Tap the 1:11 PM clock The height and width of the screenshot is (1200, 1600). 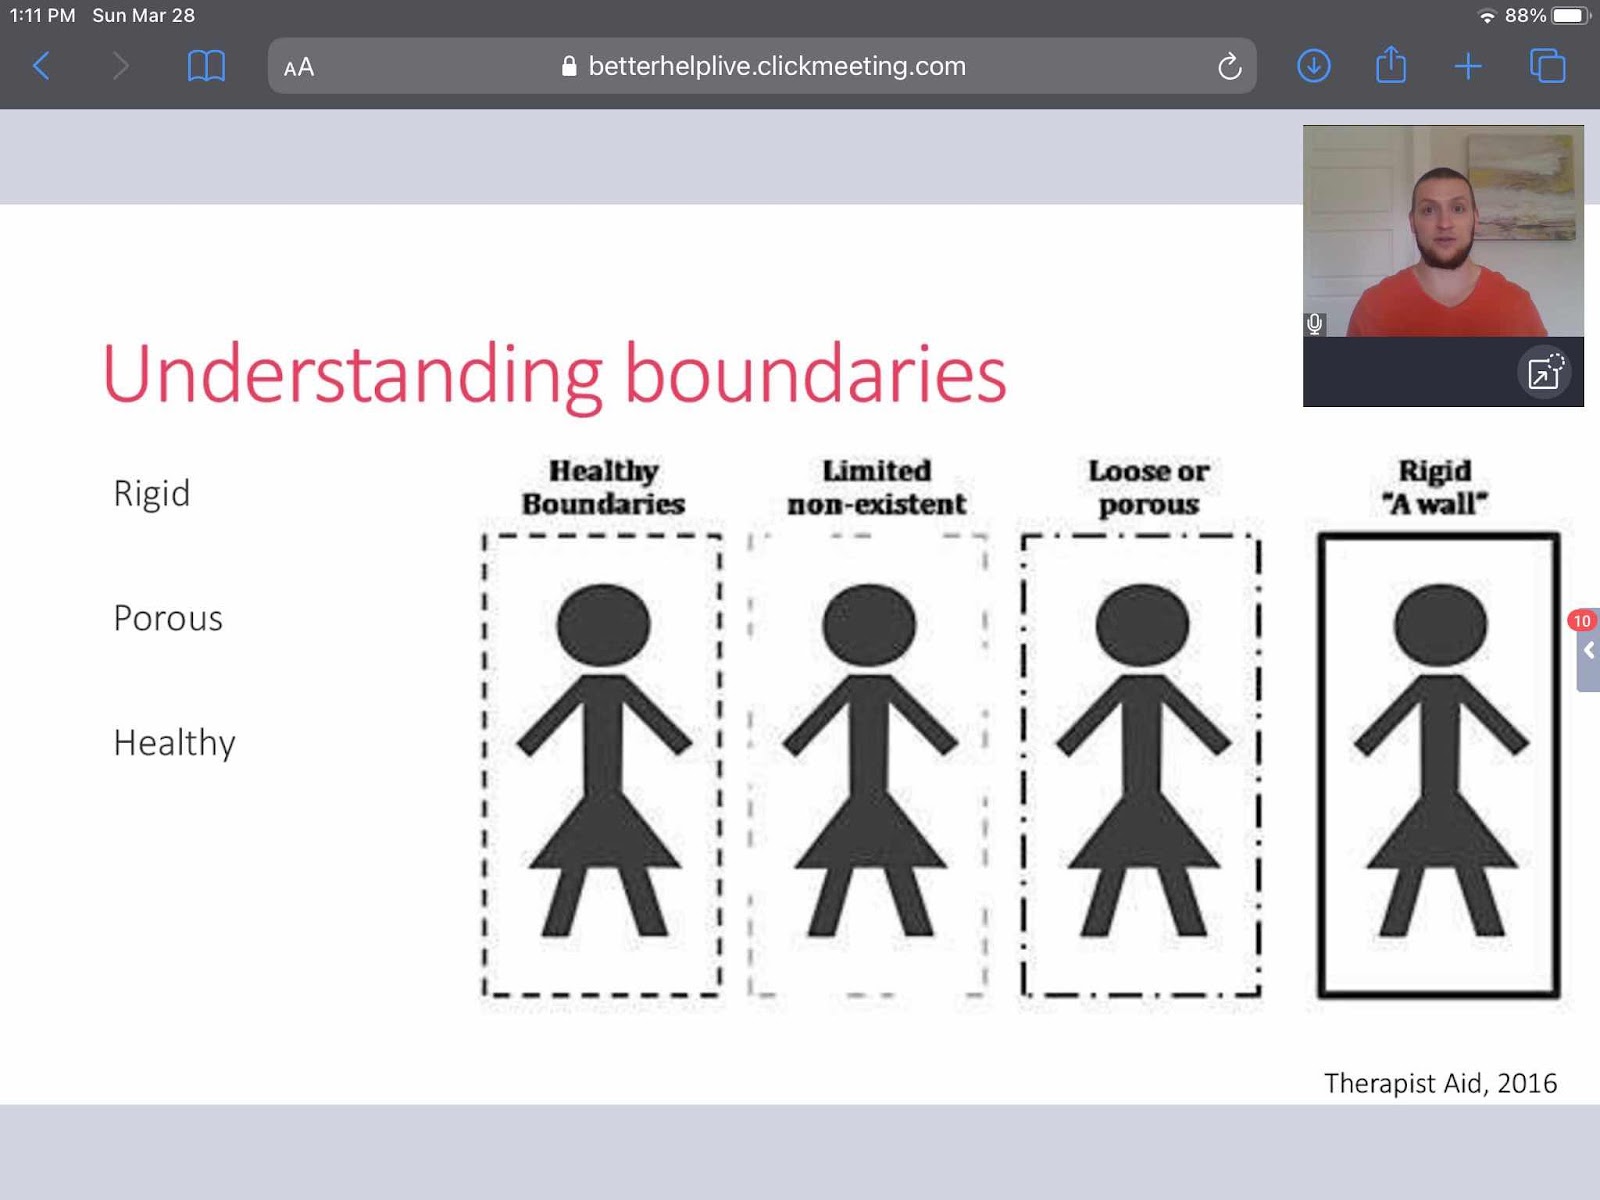click(x=42, y=15)
